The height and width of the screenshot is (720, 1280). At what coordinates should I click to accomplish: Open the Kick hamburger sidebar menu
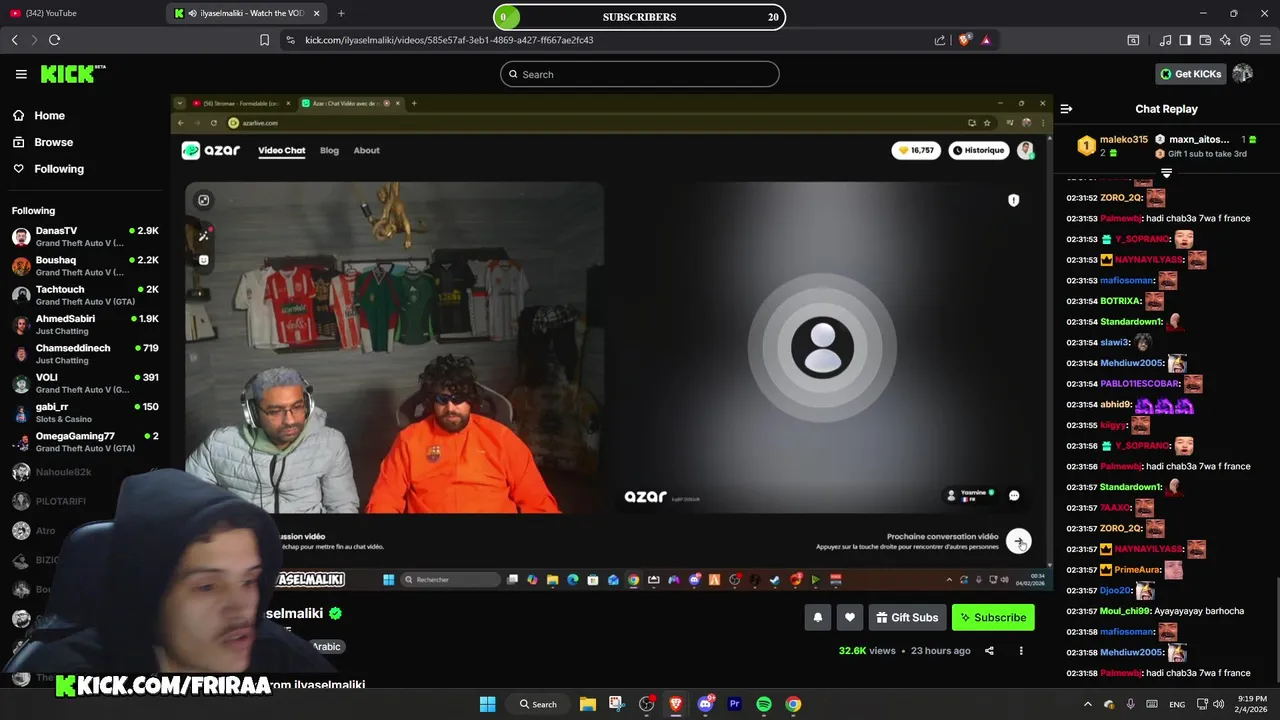(x=21, y=74)
